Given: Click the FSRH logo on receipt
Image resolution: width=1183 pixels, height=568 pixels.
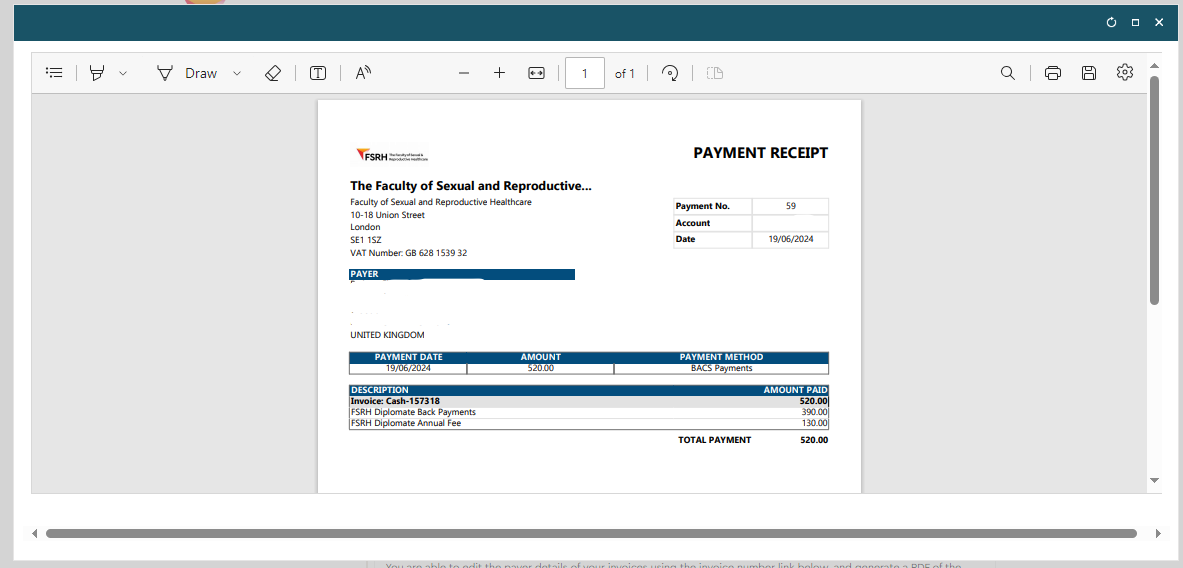Looking at the screenshot, I should 392,156.
